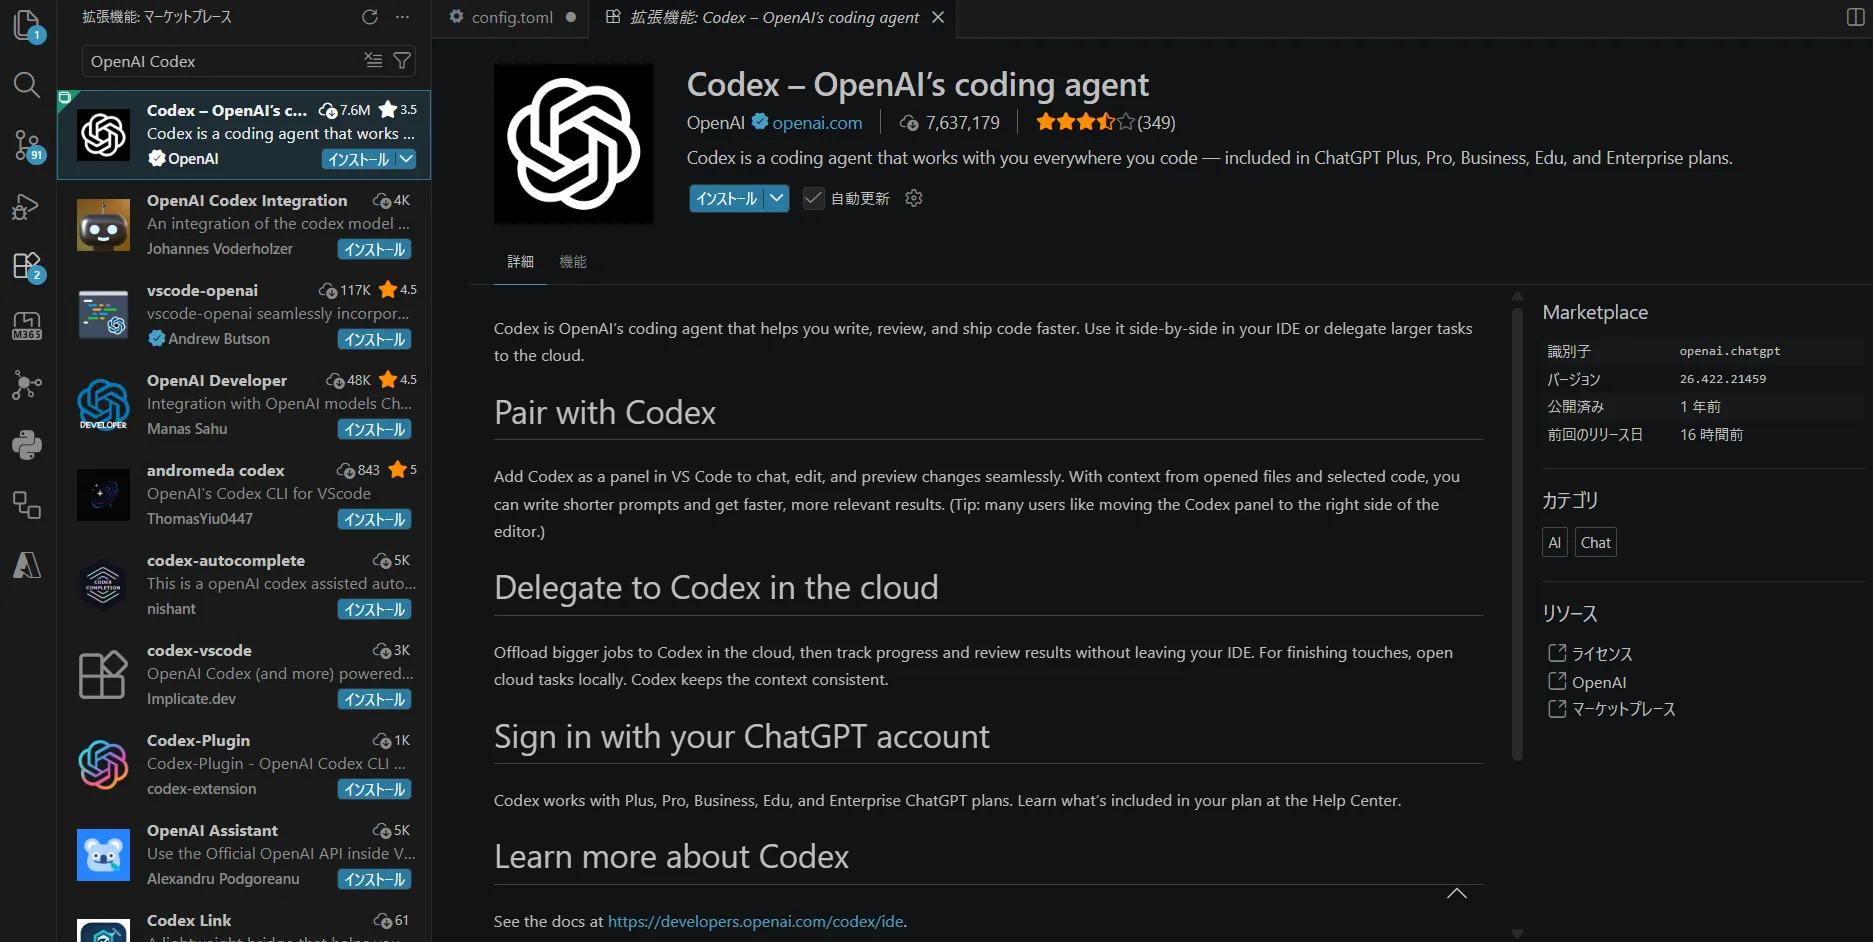The width and height of the screenshot is (1873, 942).
Task: Open the Source Control view icon
Action: 27,146
